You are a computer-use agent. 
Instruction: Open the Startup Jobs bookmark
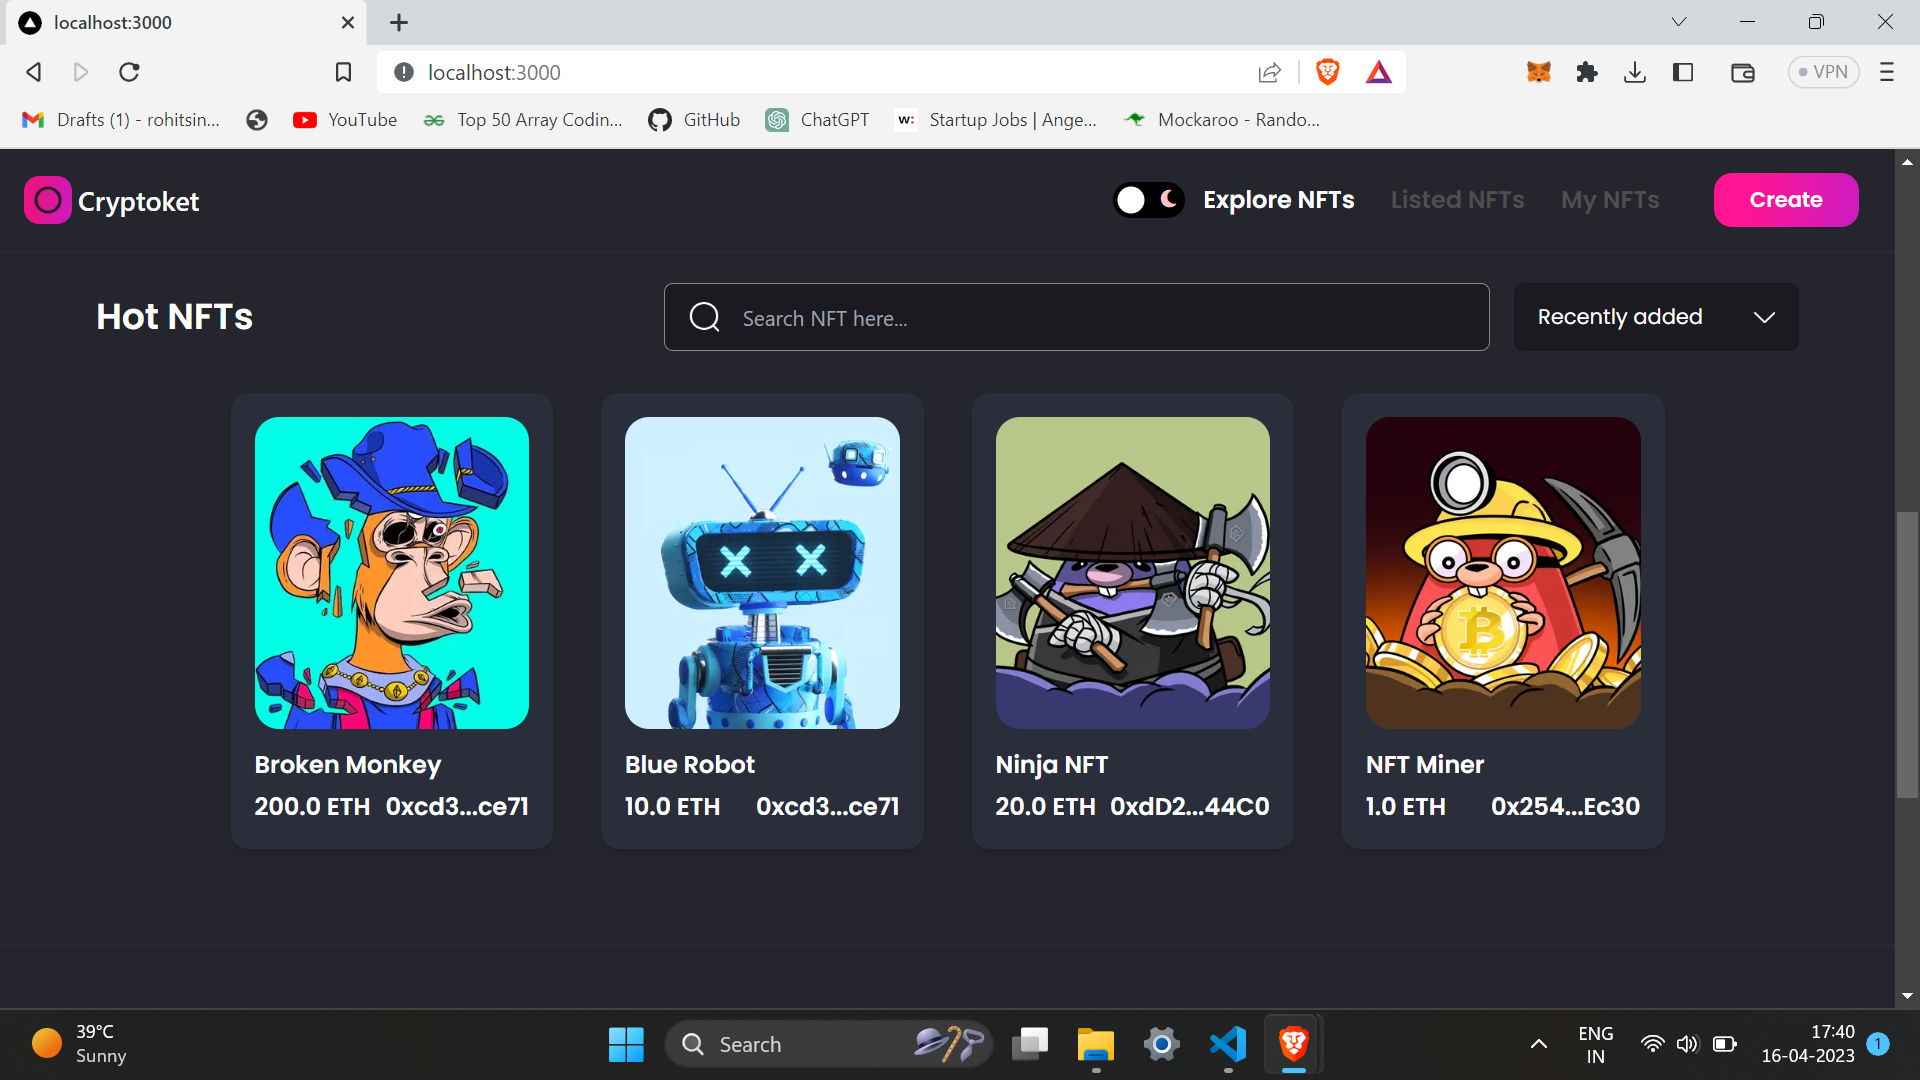996,120
